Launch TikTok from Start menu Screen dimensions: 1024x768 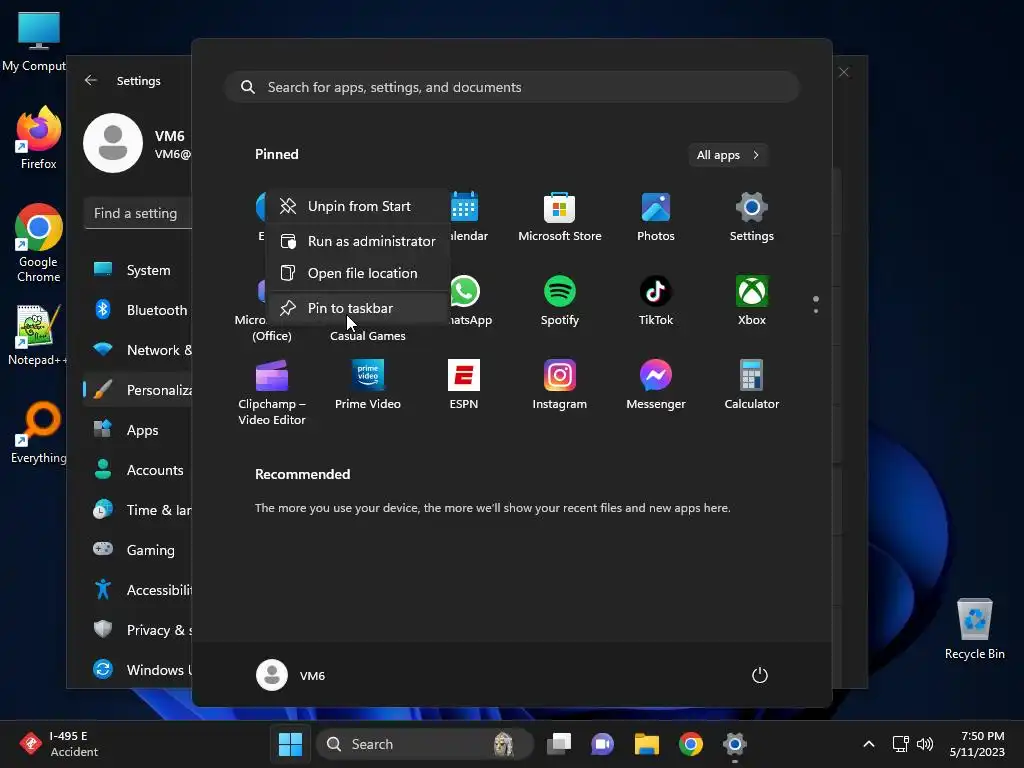(x=656, y=301)
